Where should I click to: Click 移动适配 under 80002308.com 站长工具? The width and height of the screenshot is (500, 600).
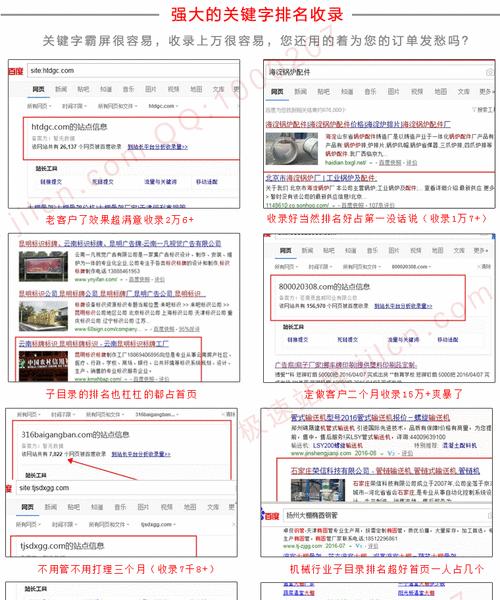coord(448,340)
